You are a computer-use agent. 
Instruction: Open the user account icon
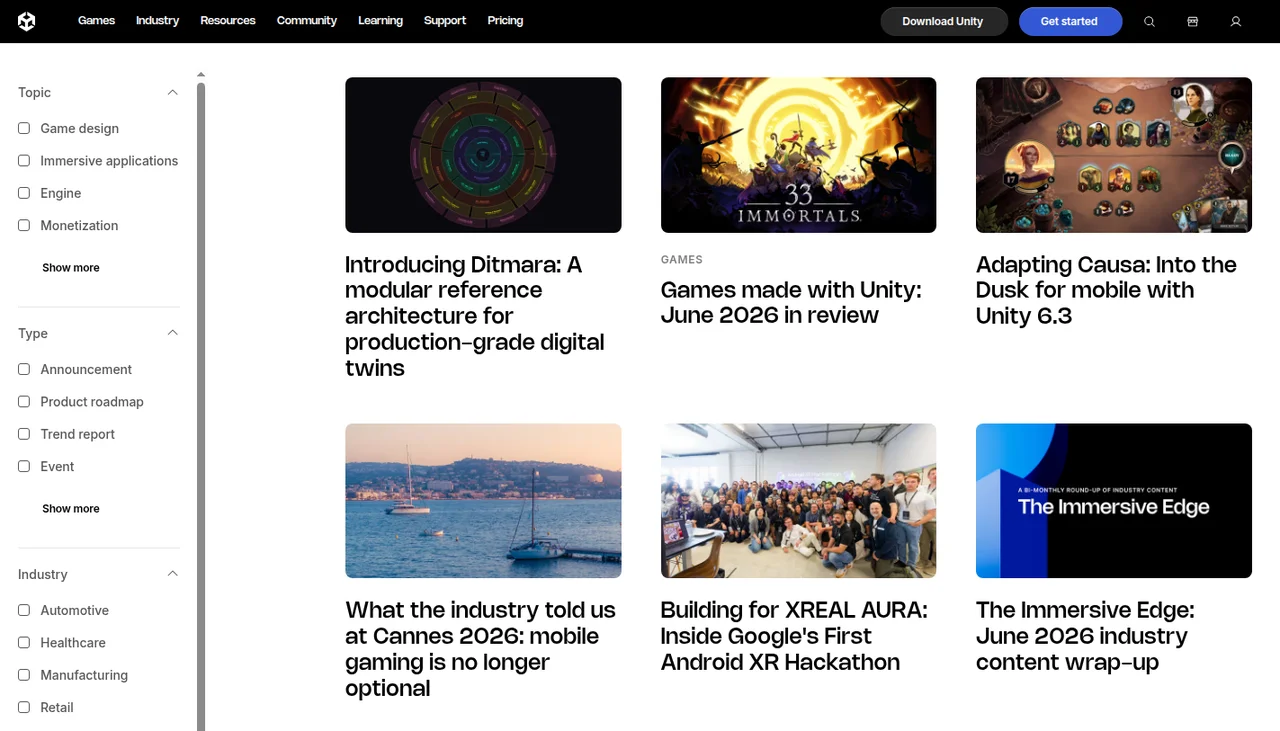1236,21
